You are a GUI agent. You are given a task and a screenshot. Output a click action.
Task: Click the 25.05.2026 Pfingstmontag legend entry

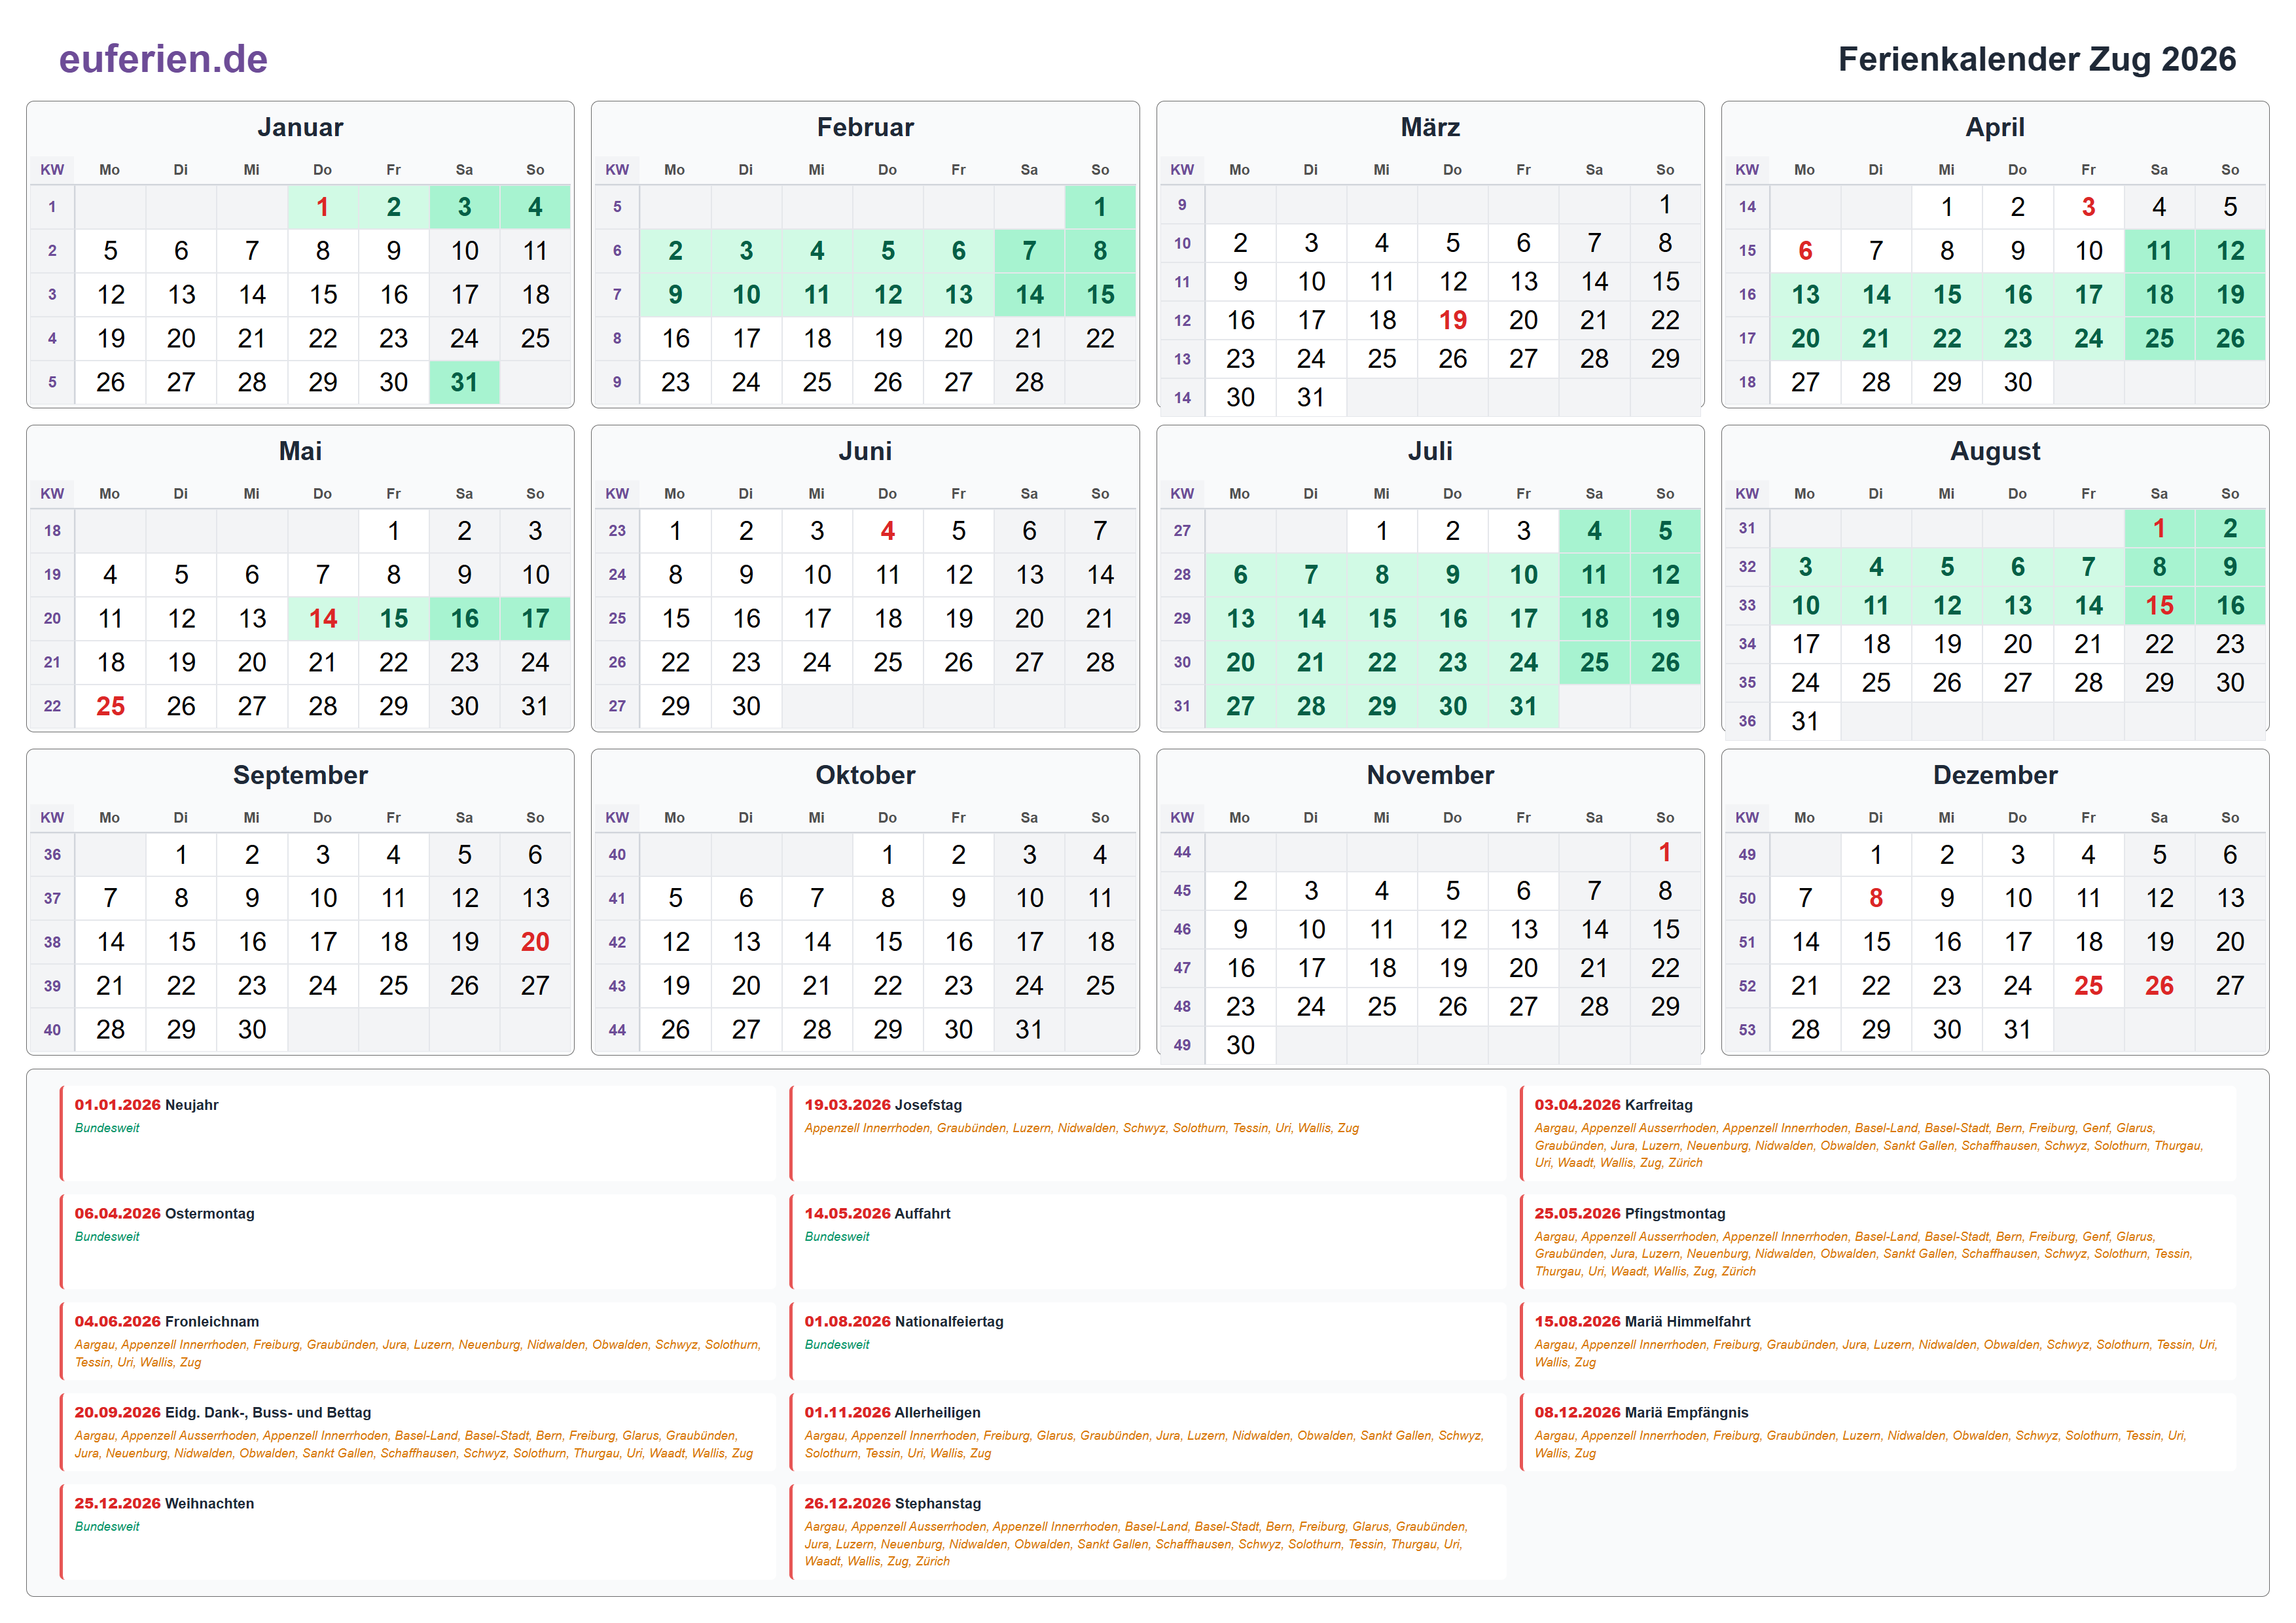(1878, 1242)
